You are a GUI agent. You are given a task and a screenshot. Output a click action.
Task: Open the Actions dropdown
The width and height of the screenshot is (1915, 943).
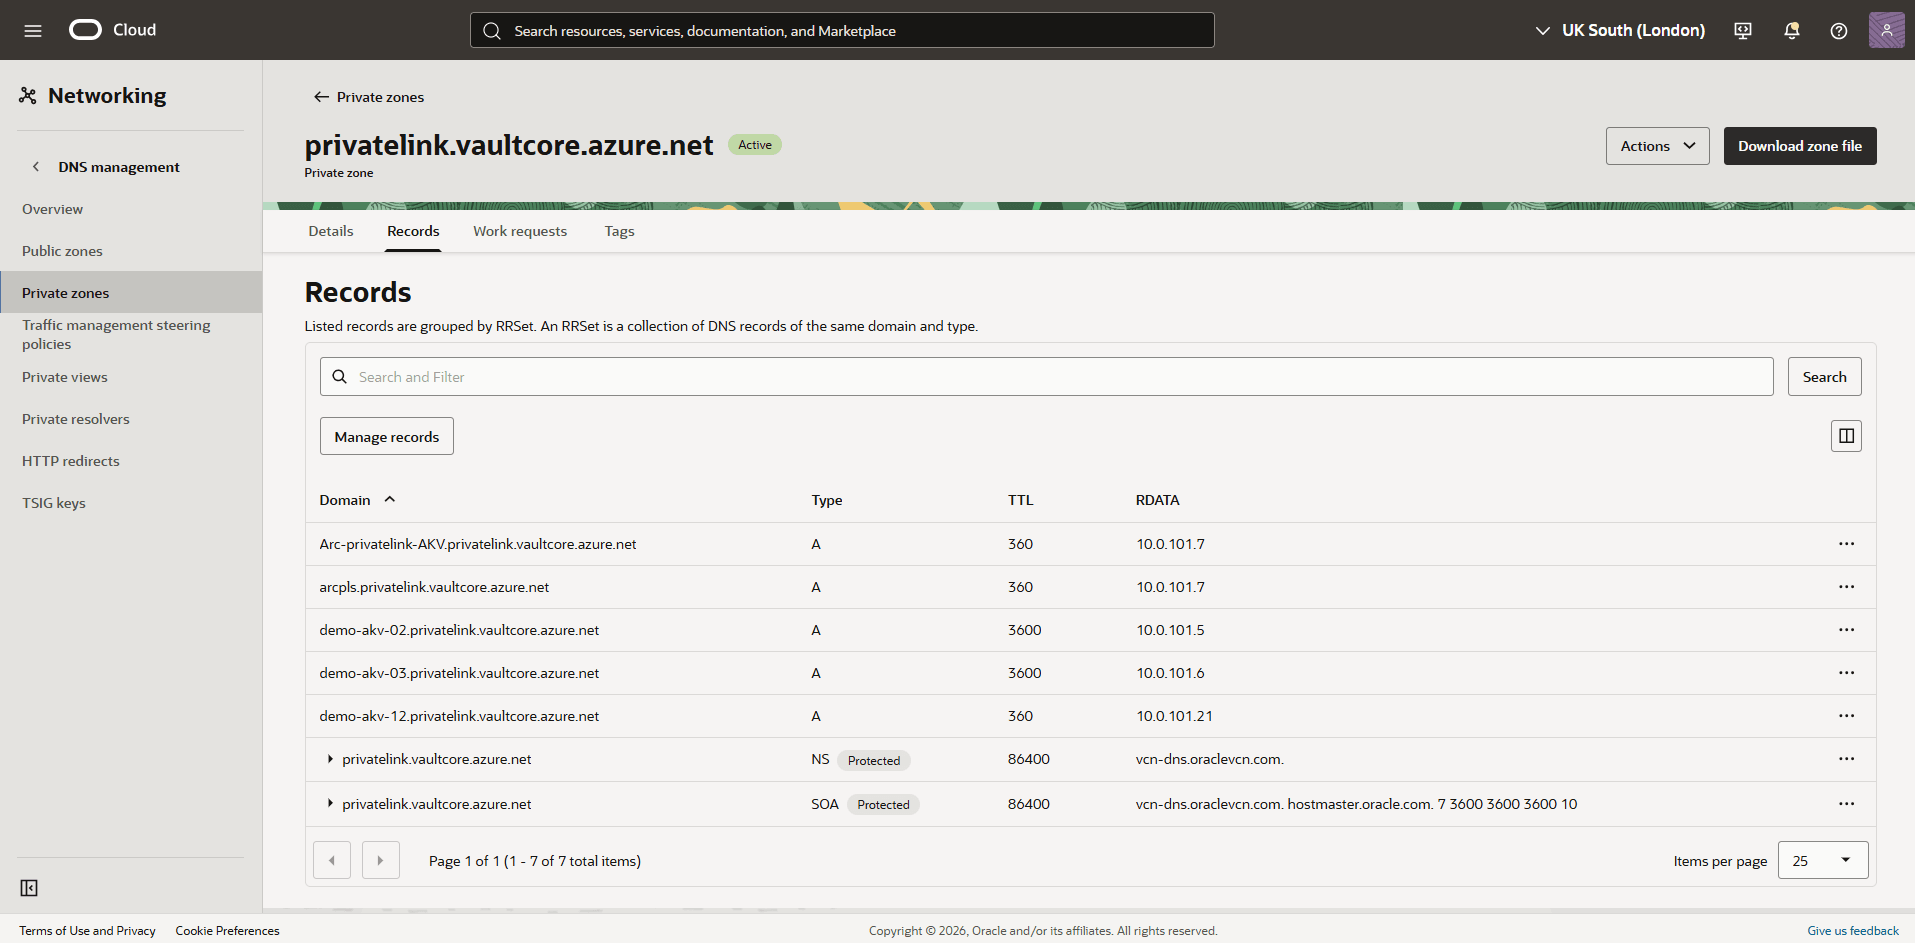tap(1656, 145)
